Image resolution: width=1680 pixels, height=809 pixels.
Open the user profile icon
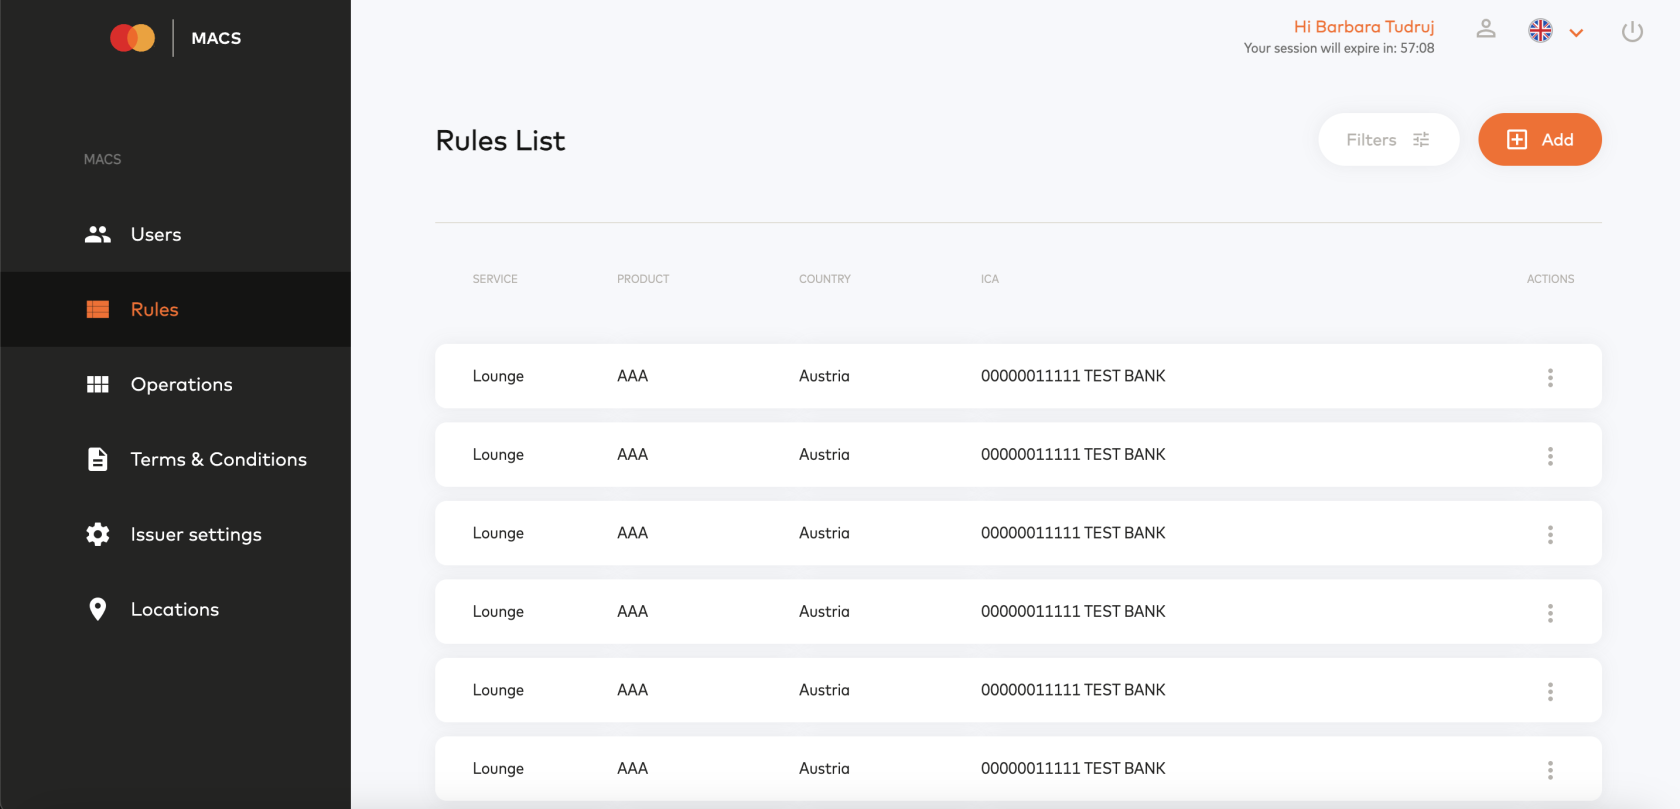[x=1486, y=30]
